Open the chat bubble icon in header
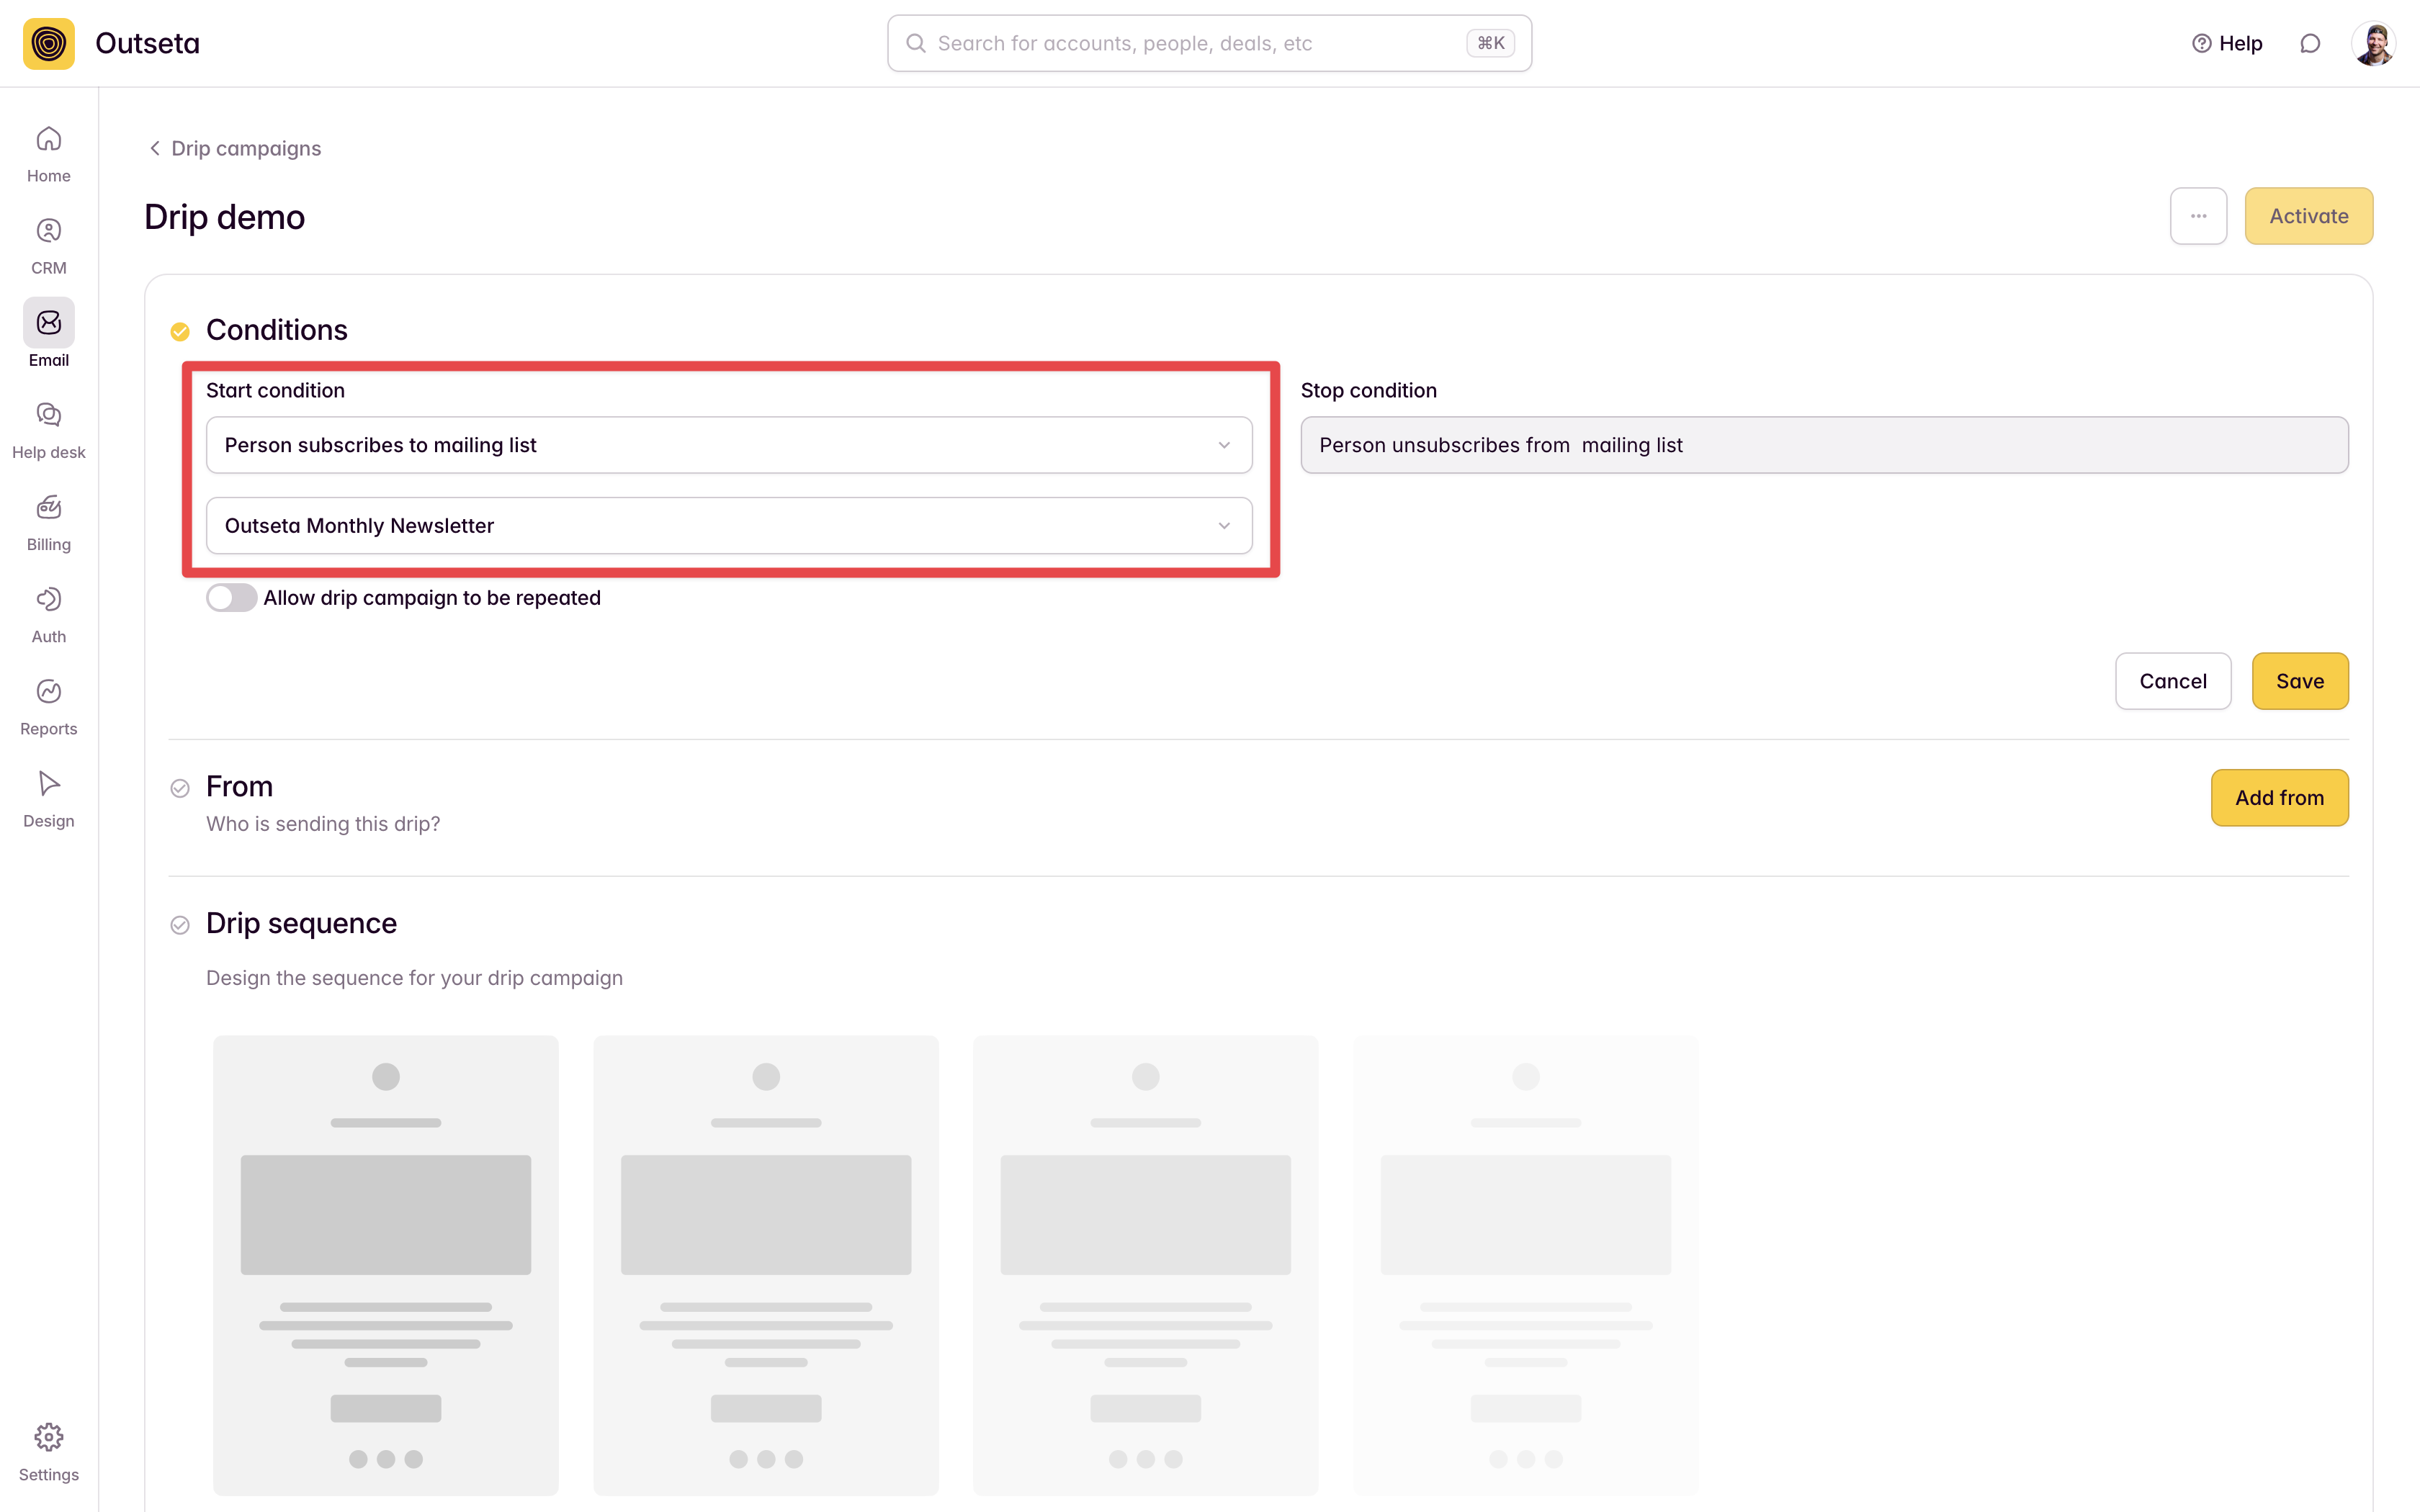 [2310, 43]
